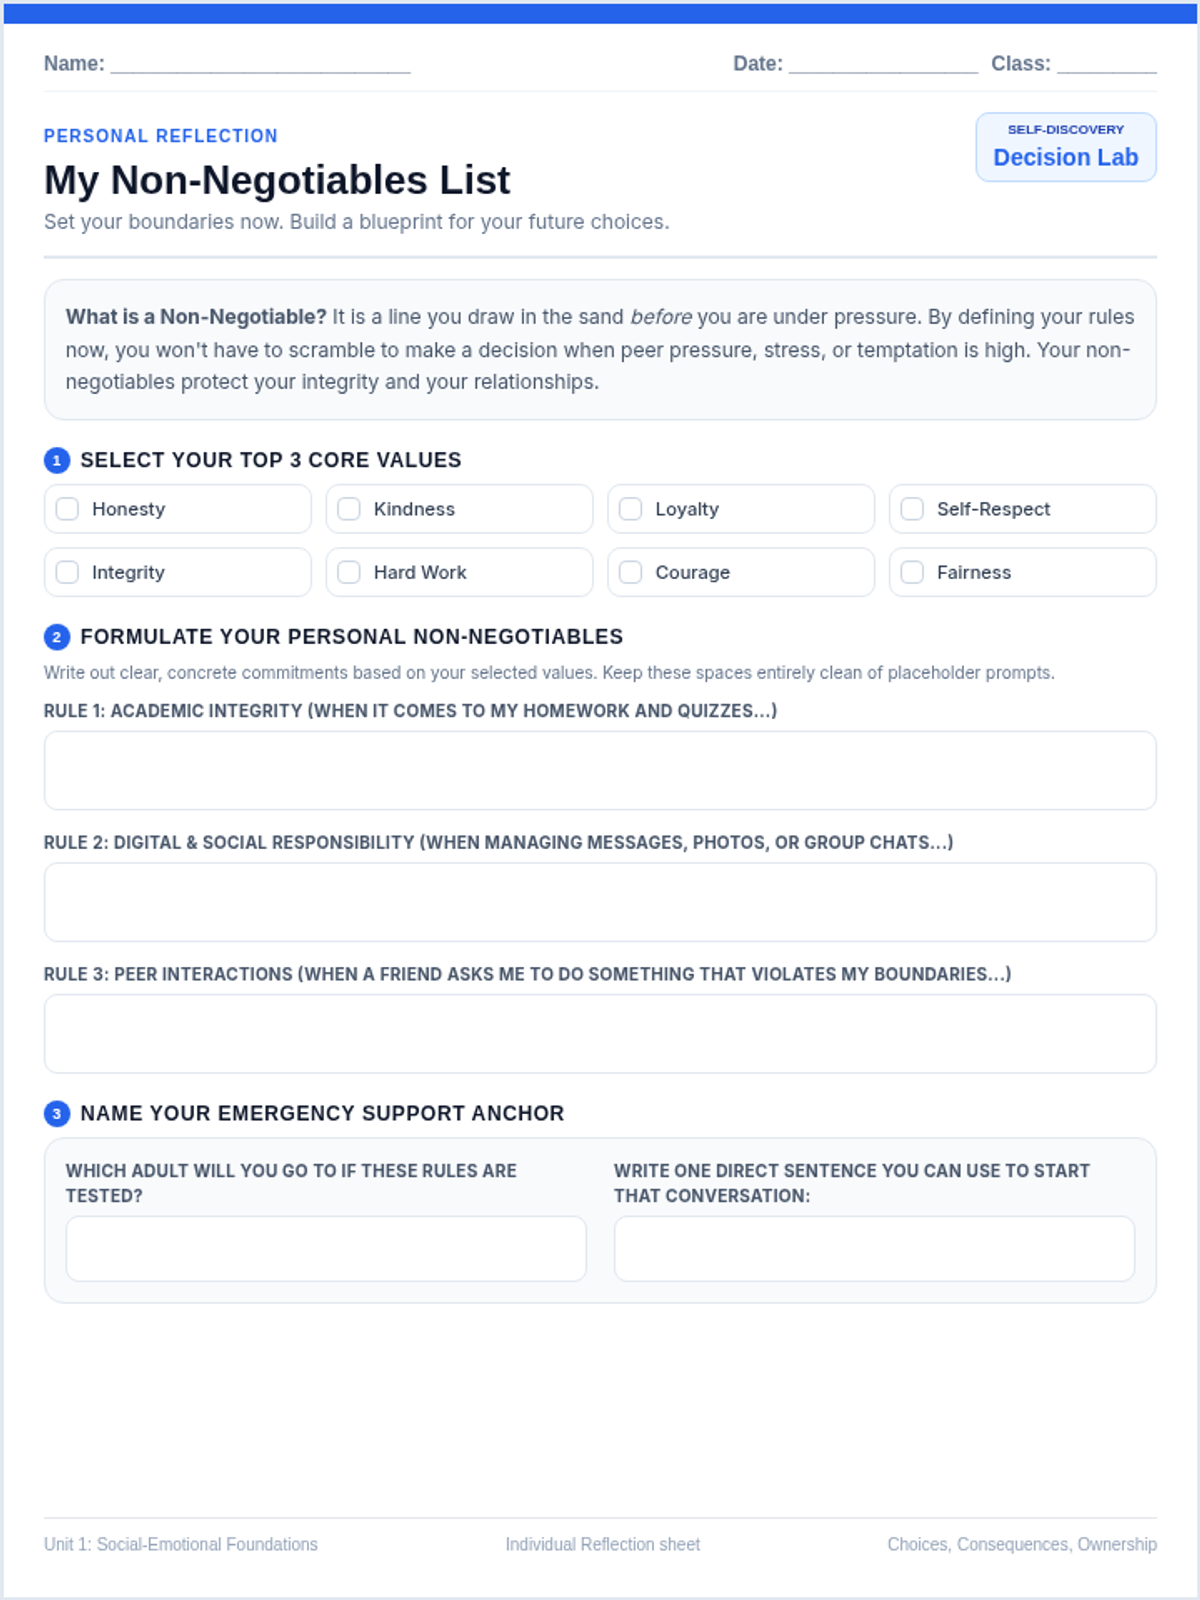Image resolution: width=1200 pixels, height=1600 pixels.
Task: Select the Loyalty core value
Action: point(631,509)
